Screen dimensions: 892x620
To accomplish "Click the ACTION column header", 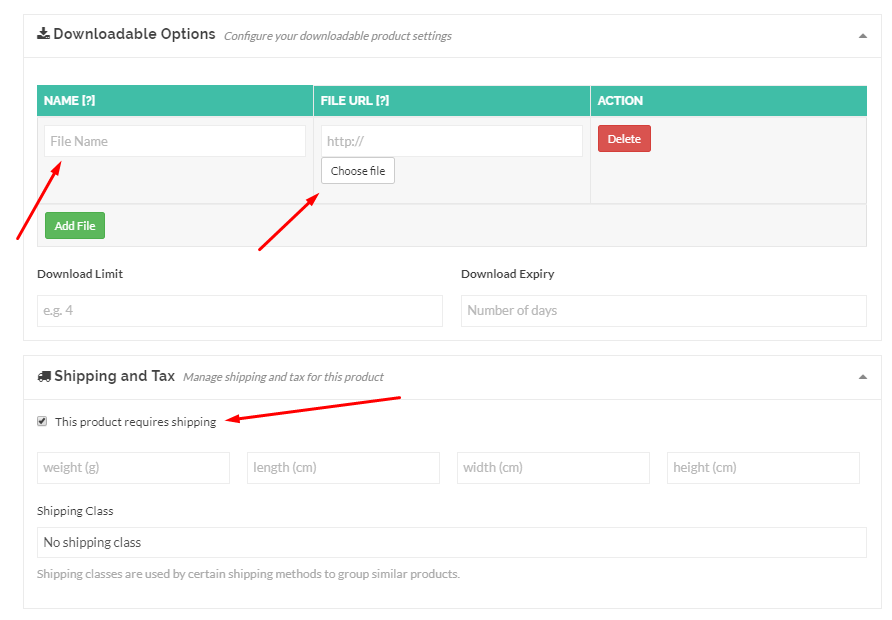I will coord(729,101).
